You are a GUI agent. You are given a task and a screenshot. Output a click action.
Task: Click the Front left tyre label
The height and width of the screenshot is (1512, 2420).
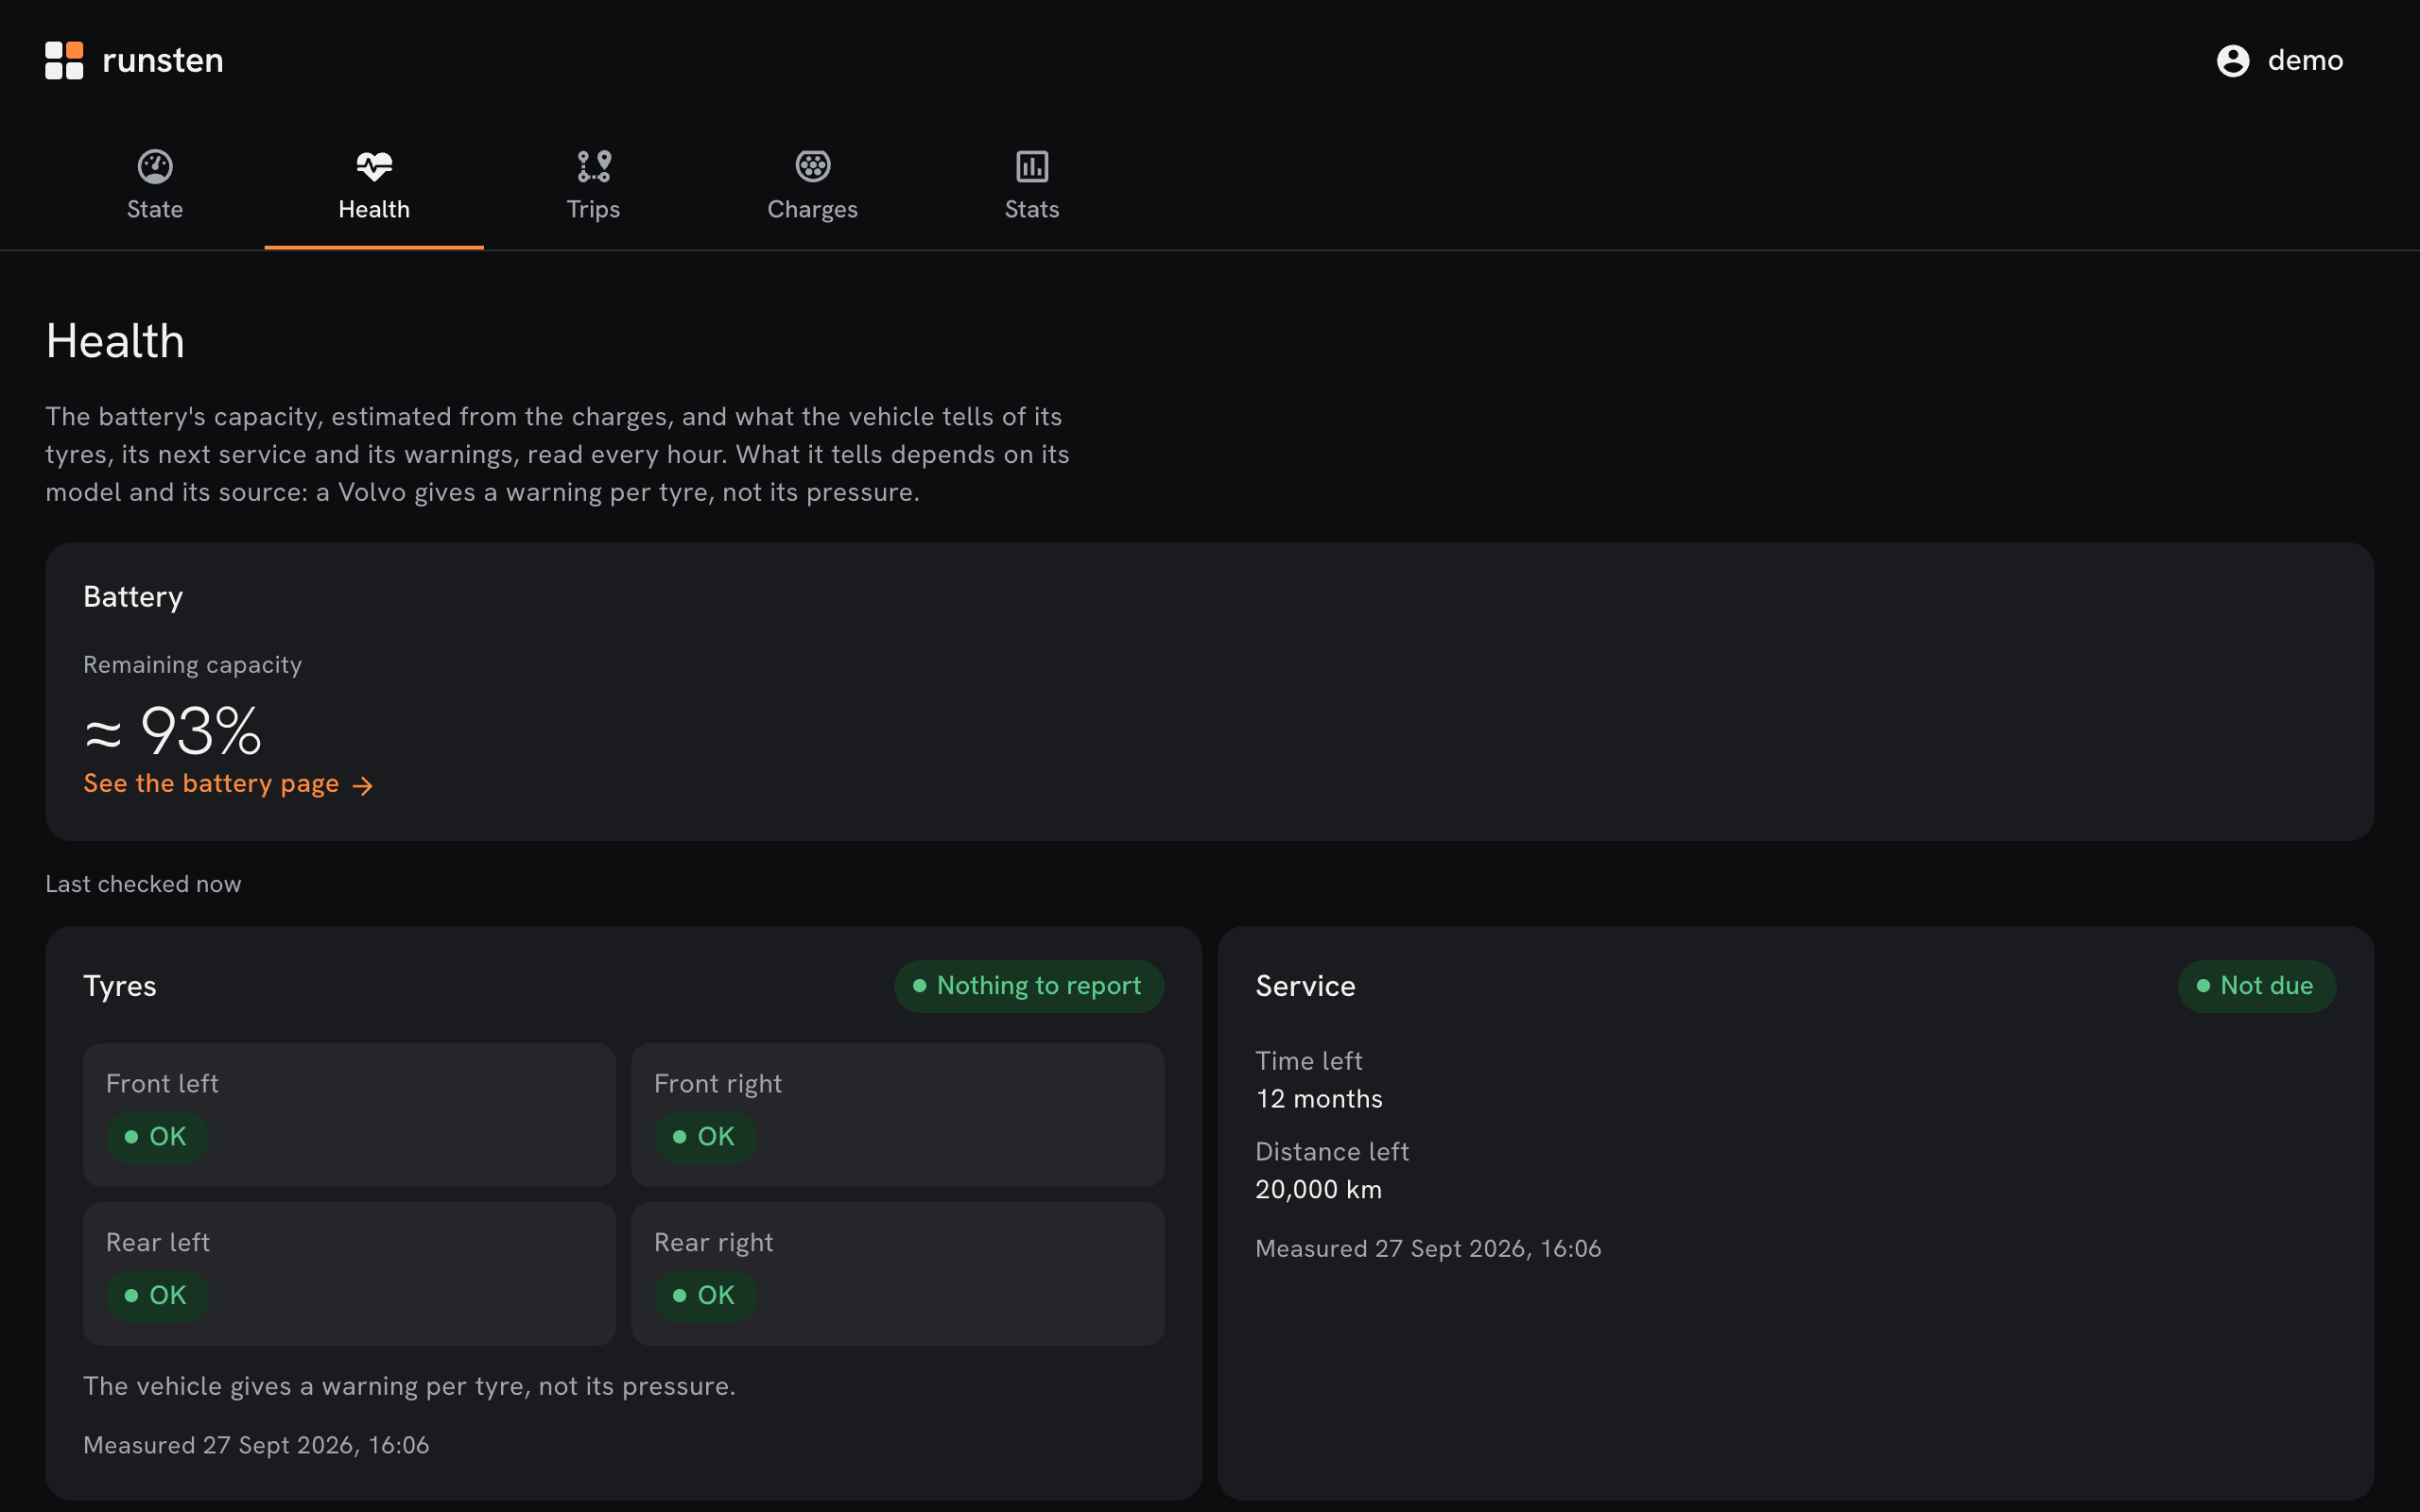pos(162,1084)
